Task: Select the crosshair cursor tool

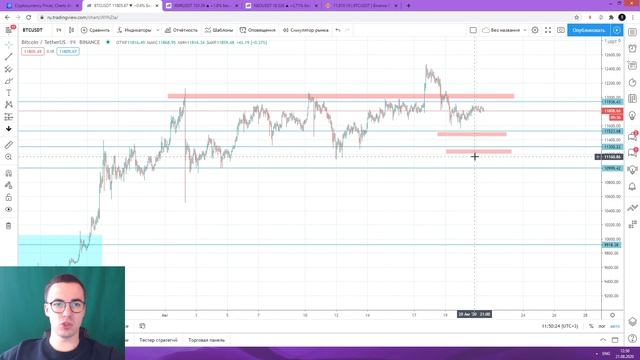Action: [9, 44]
